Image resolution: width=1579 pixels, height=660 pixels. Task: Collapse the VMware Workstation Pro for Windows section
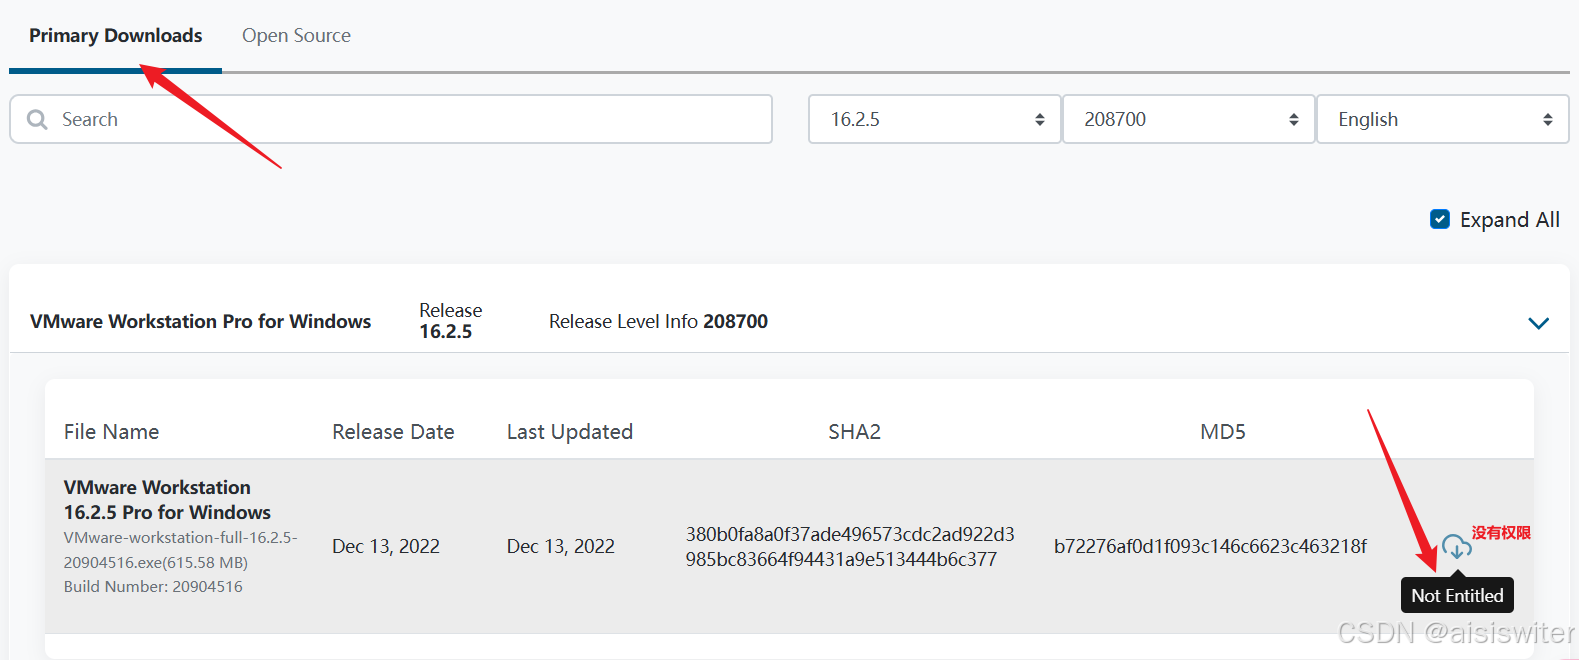click(1538, 323)
